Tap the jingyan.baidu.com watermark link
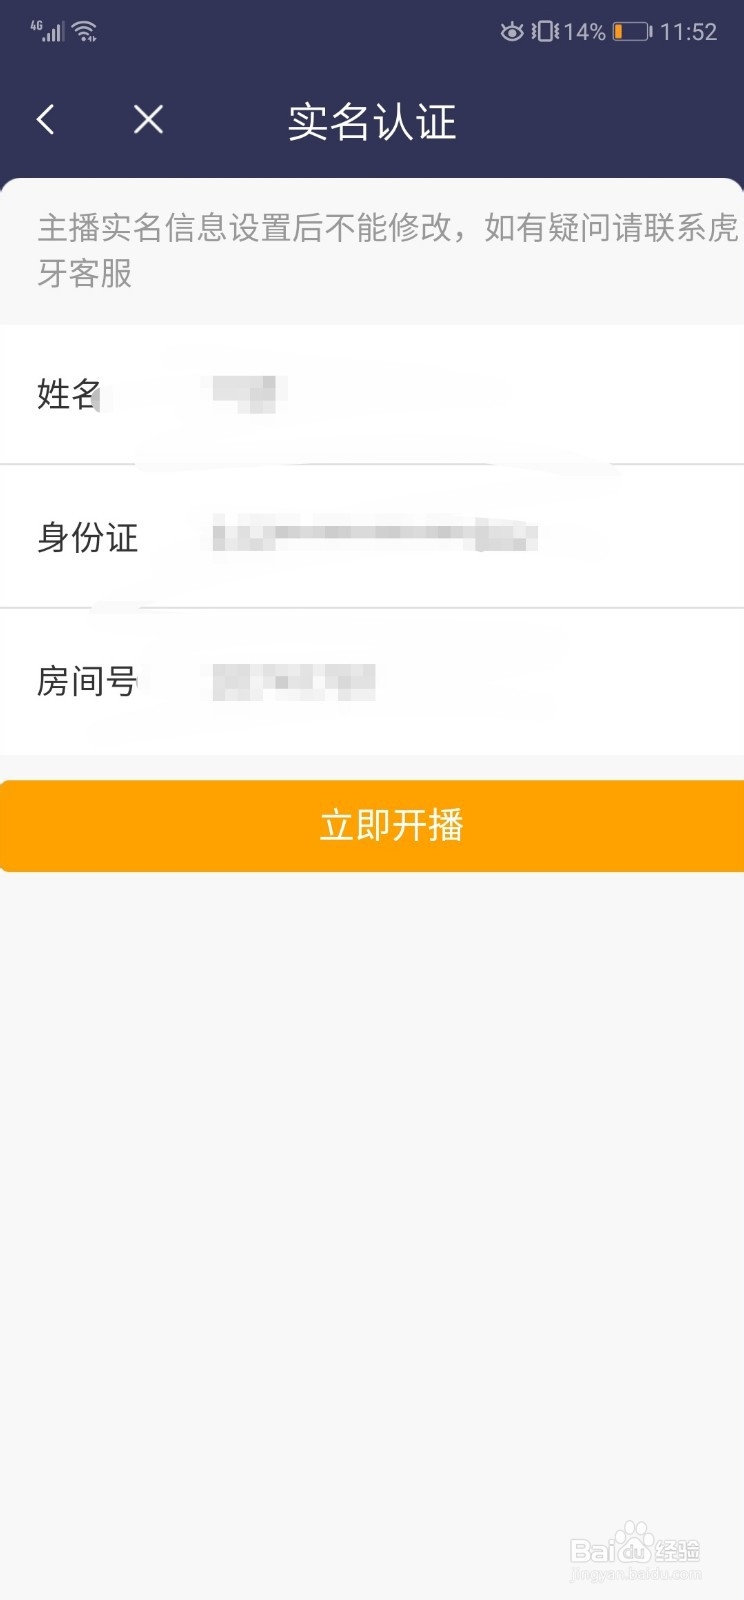 (635, 1573)
